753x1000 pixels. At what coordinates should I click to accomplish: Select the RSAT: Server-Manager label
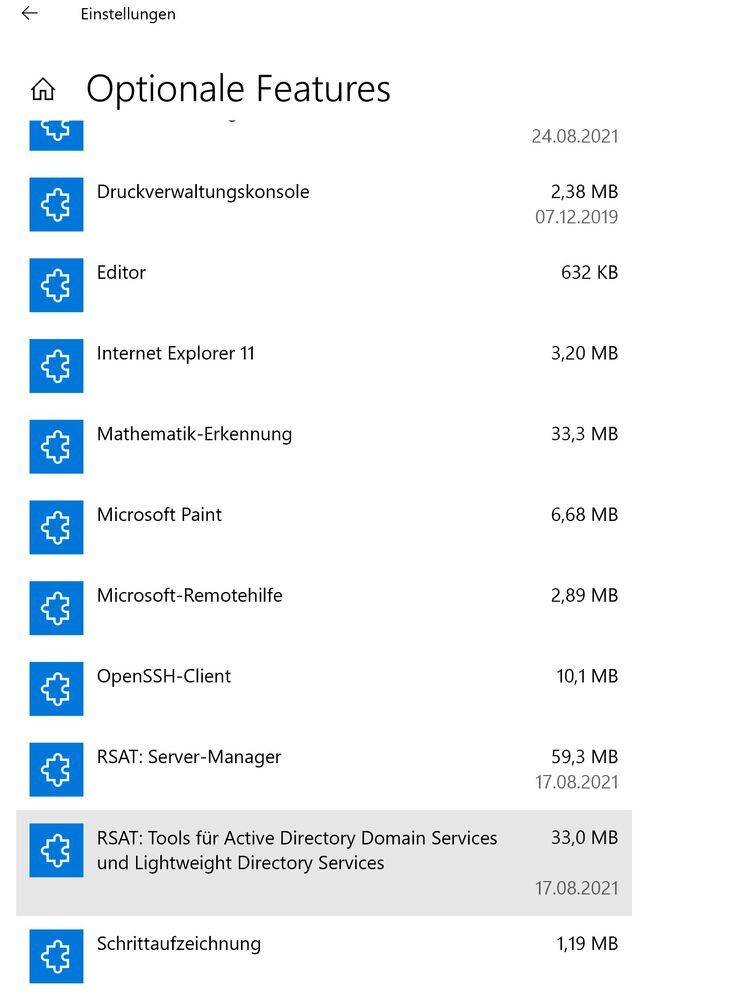click(189, 757)
